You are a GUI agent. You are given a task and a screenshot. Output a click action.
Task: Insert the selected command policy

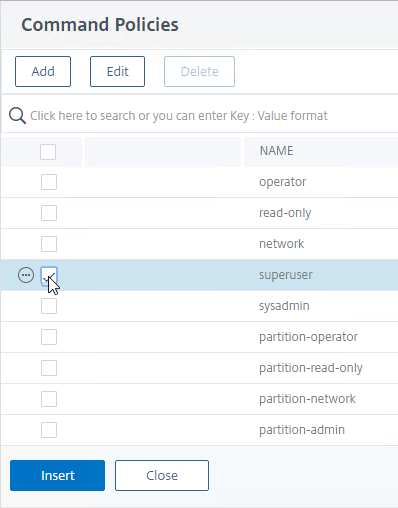click(x=57, y=475)
